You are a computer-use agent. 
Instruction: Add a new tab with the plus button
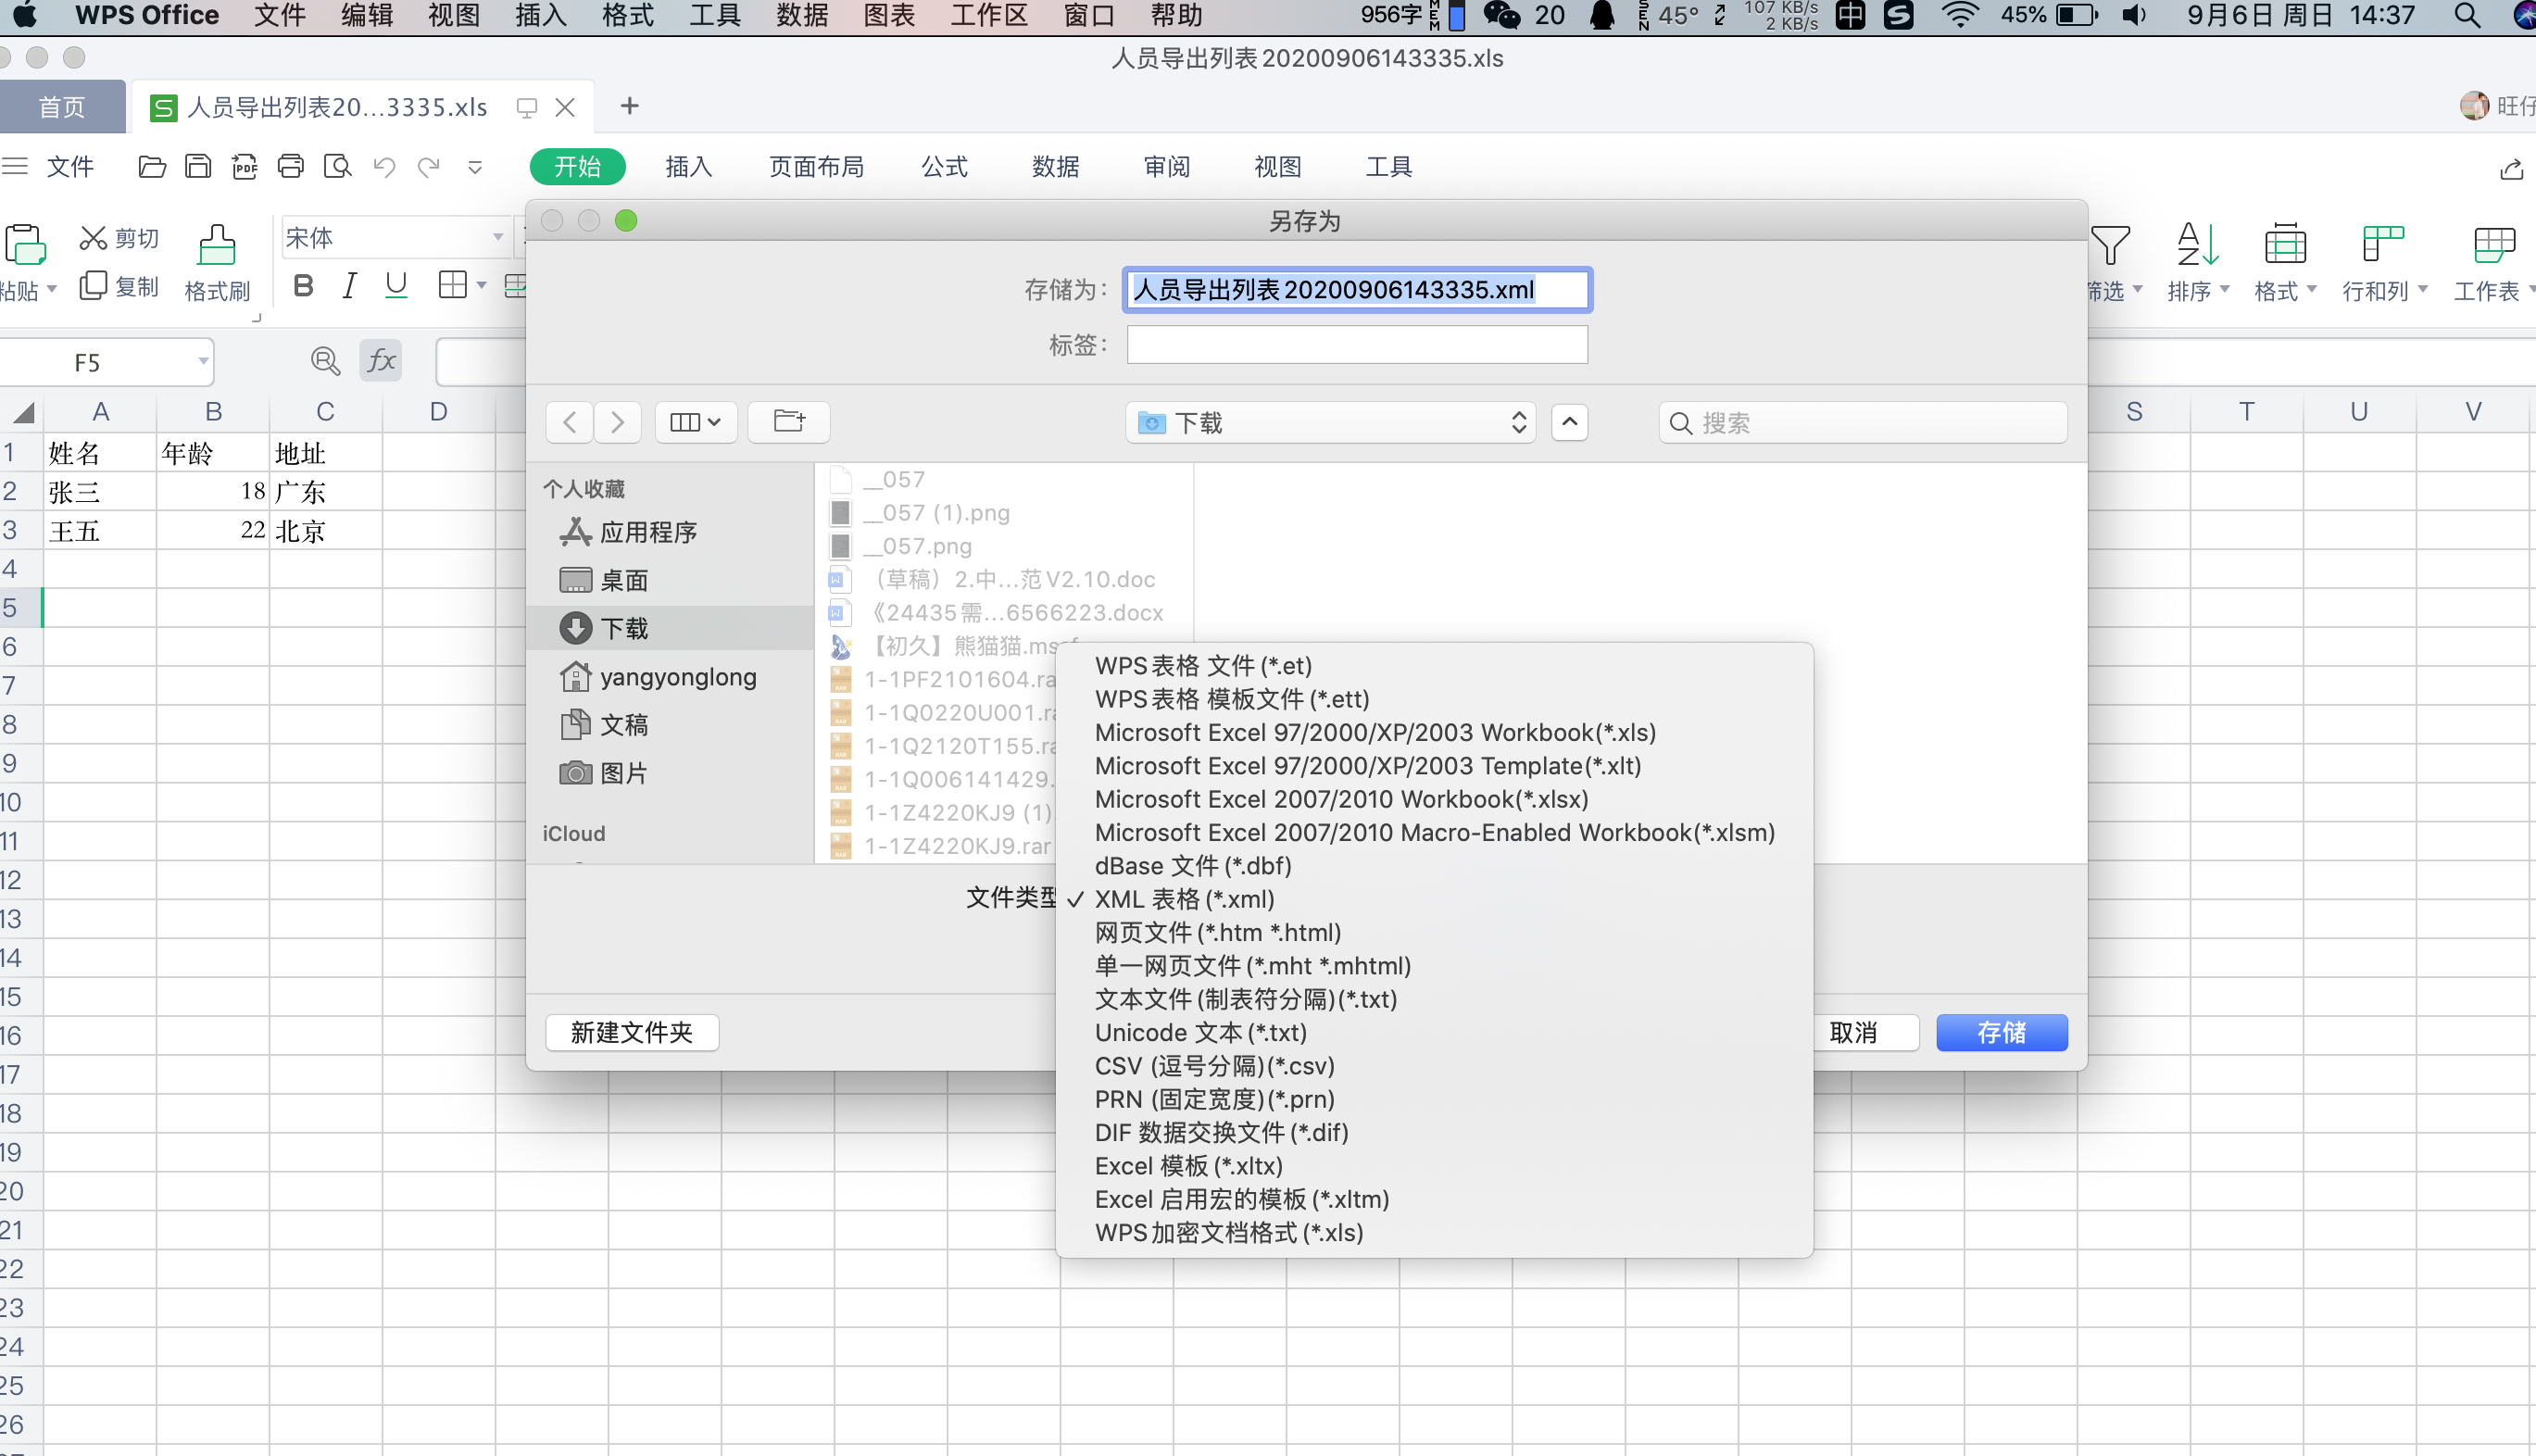[x=630, y=106]
